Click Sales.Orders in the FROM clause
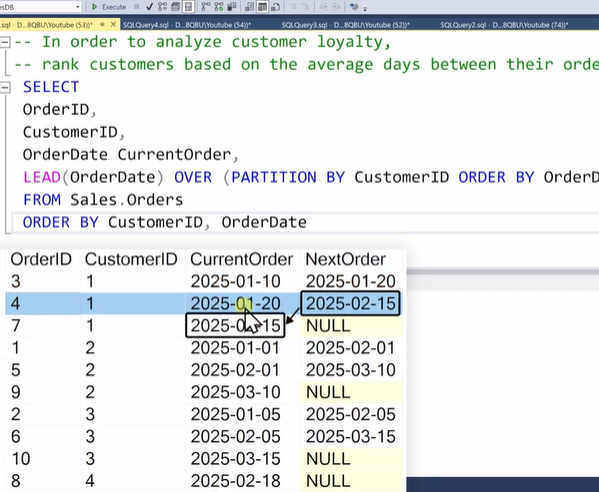 click(x=126, y=200)
